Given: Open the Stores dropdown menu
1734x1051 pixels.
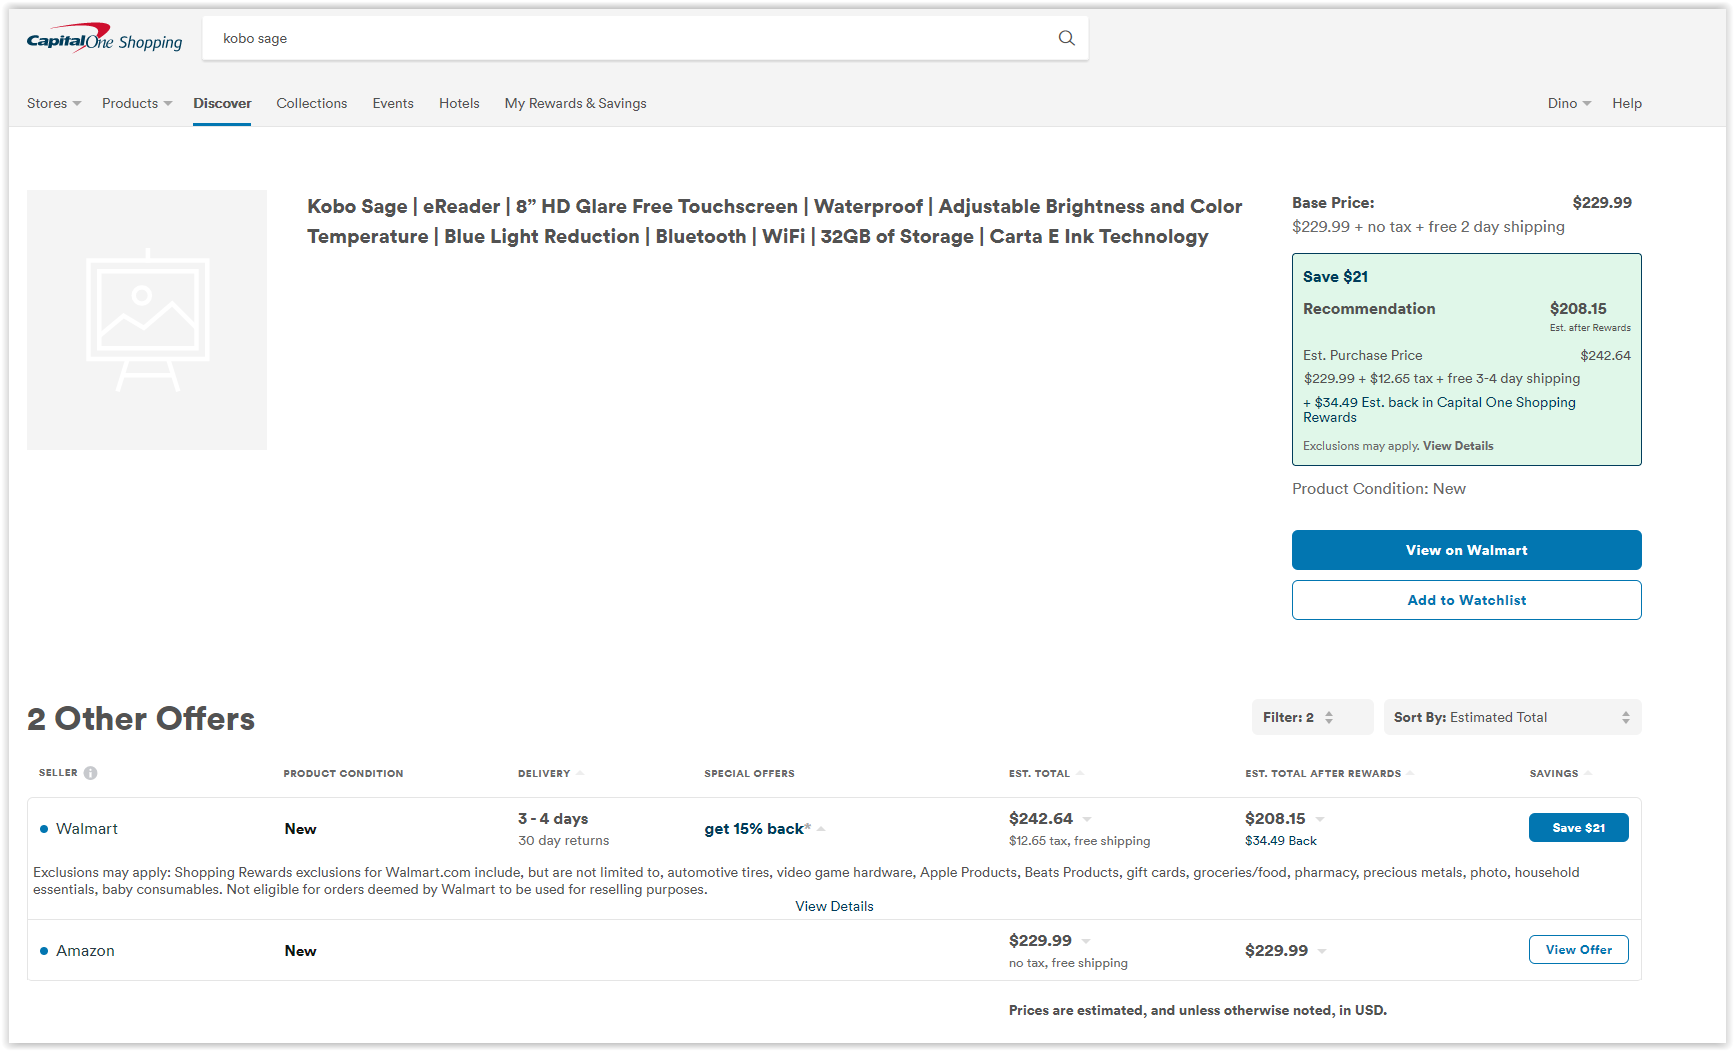Looking at the screenshot, I should [x=54, y=103].
